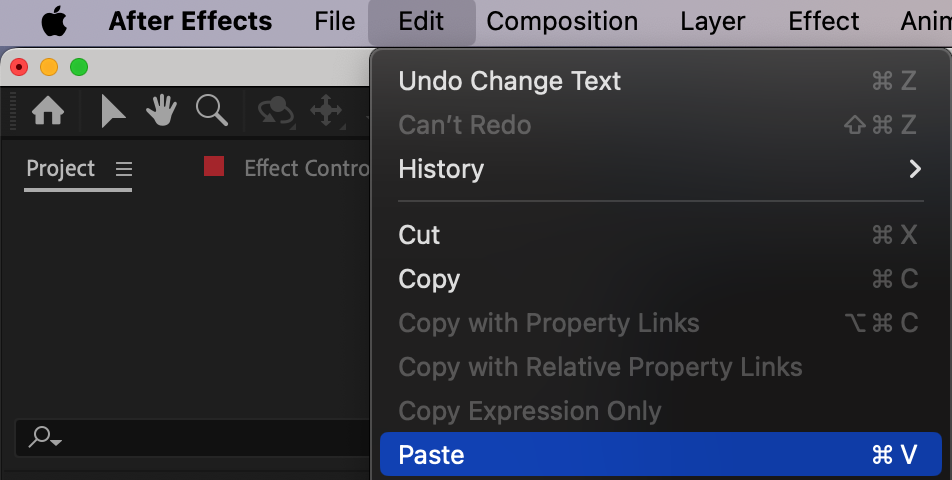The image size is (952, 480).
Task: Click the red label color swatch
Action: (x=214, y=166)
